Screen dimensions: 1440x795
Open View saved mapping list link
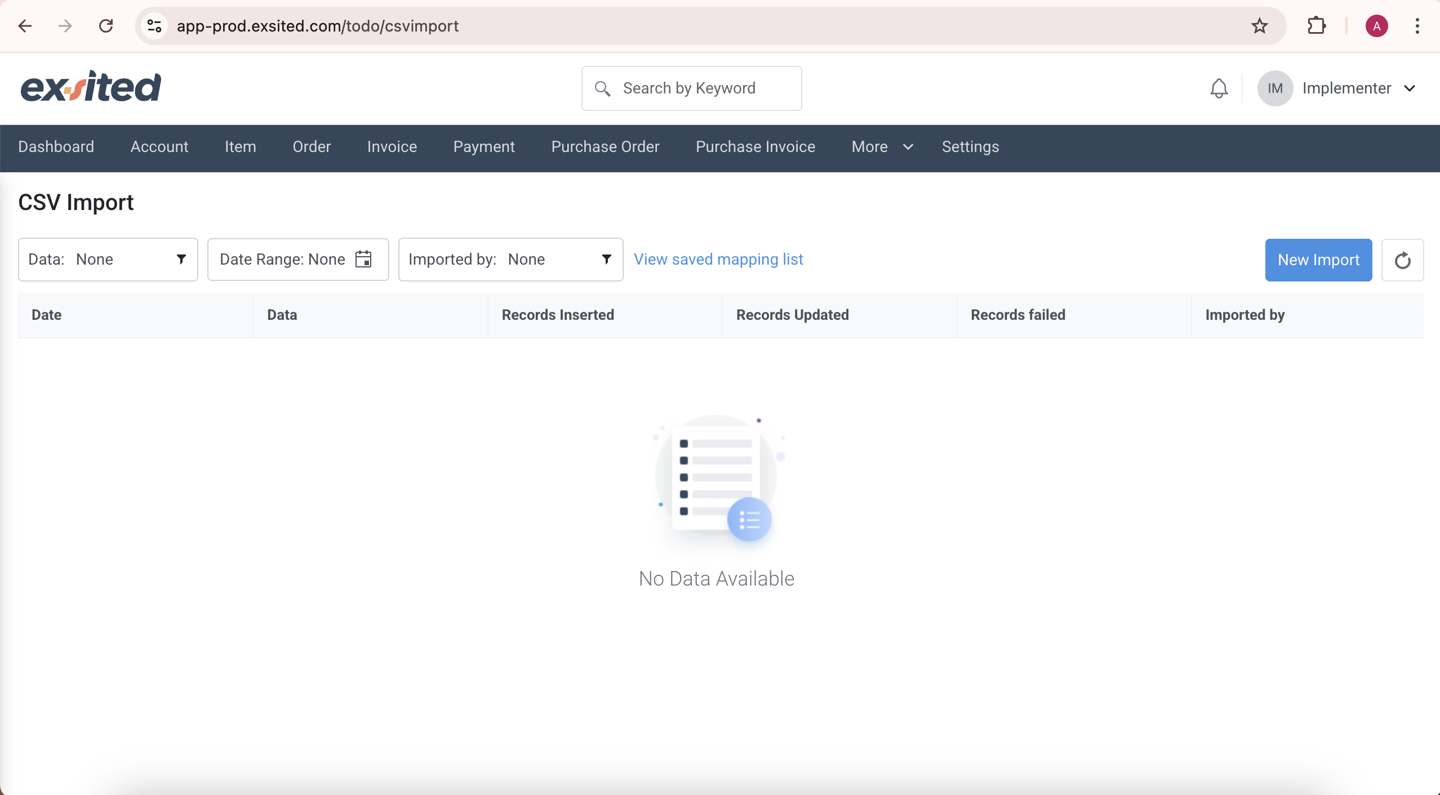pos(718,259)
